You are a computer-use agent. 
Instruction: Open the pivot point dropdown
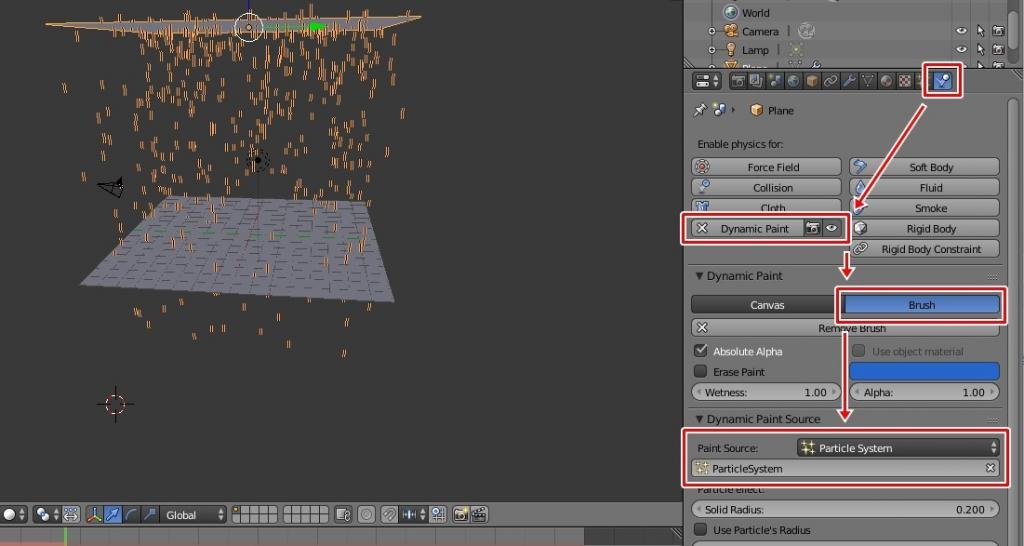[47, 515]
